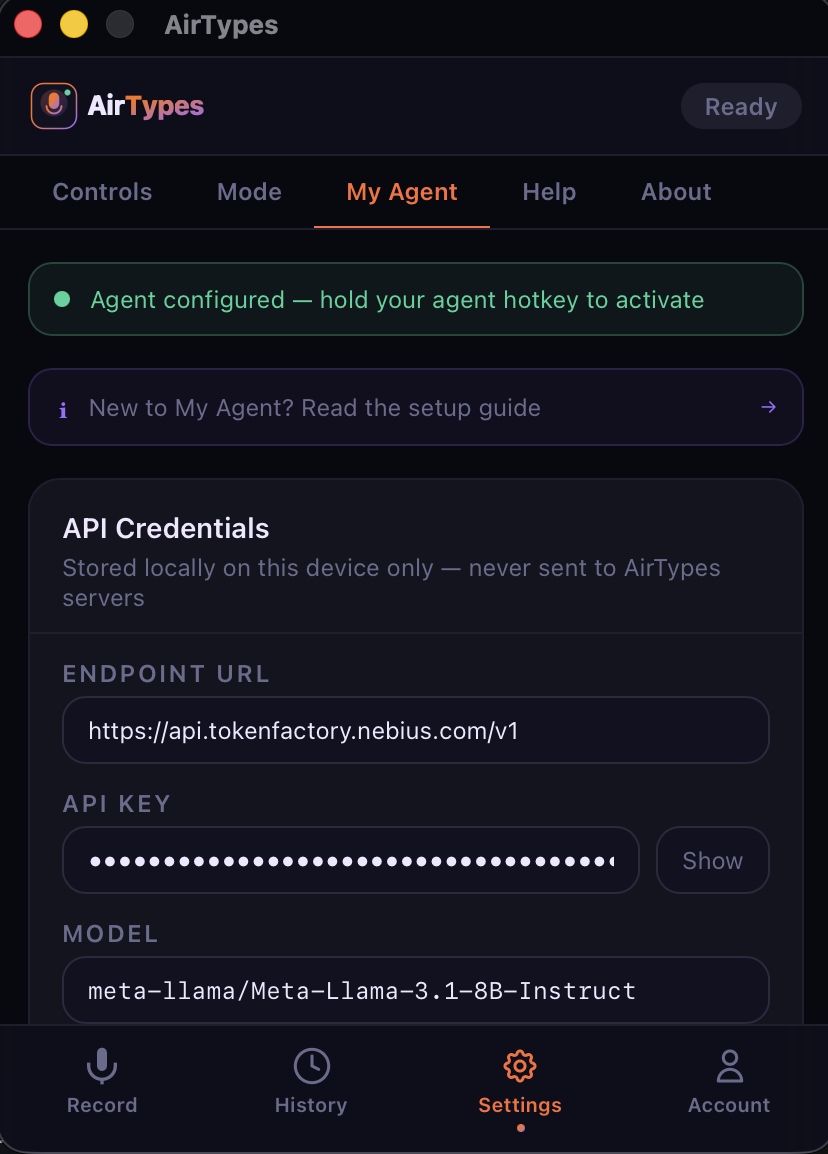Click the AirTypes microphone logo icon

coord(54,106)
